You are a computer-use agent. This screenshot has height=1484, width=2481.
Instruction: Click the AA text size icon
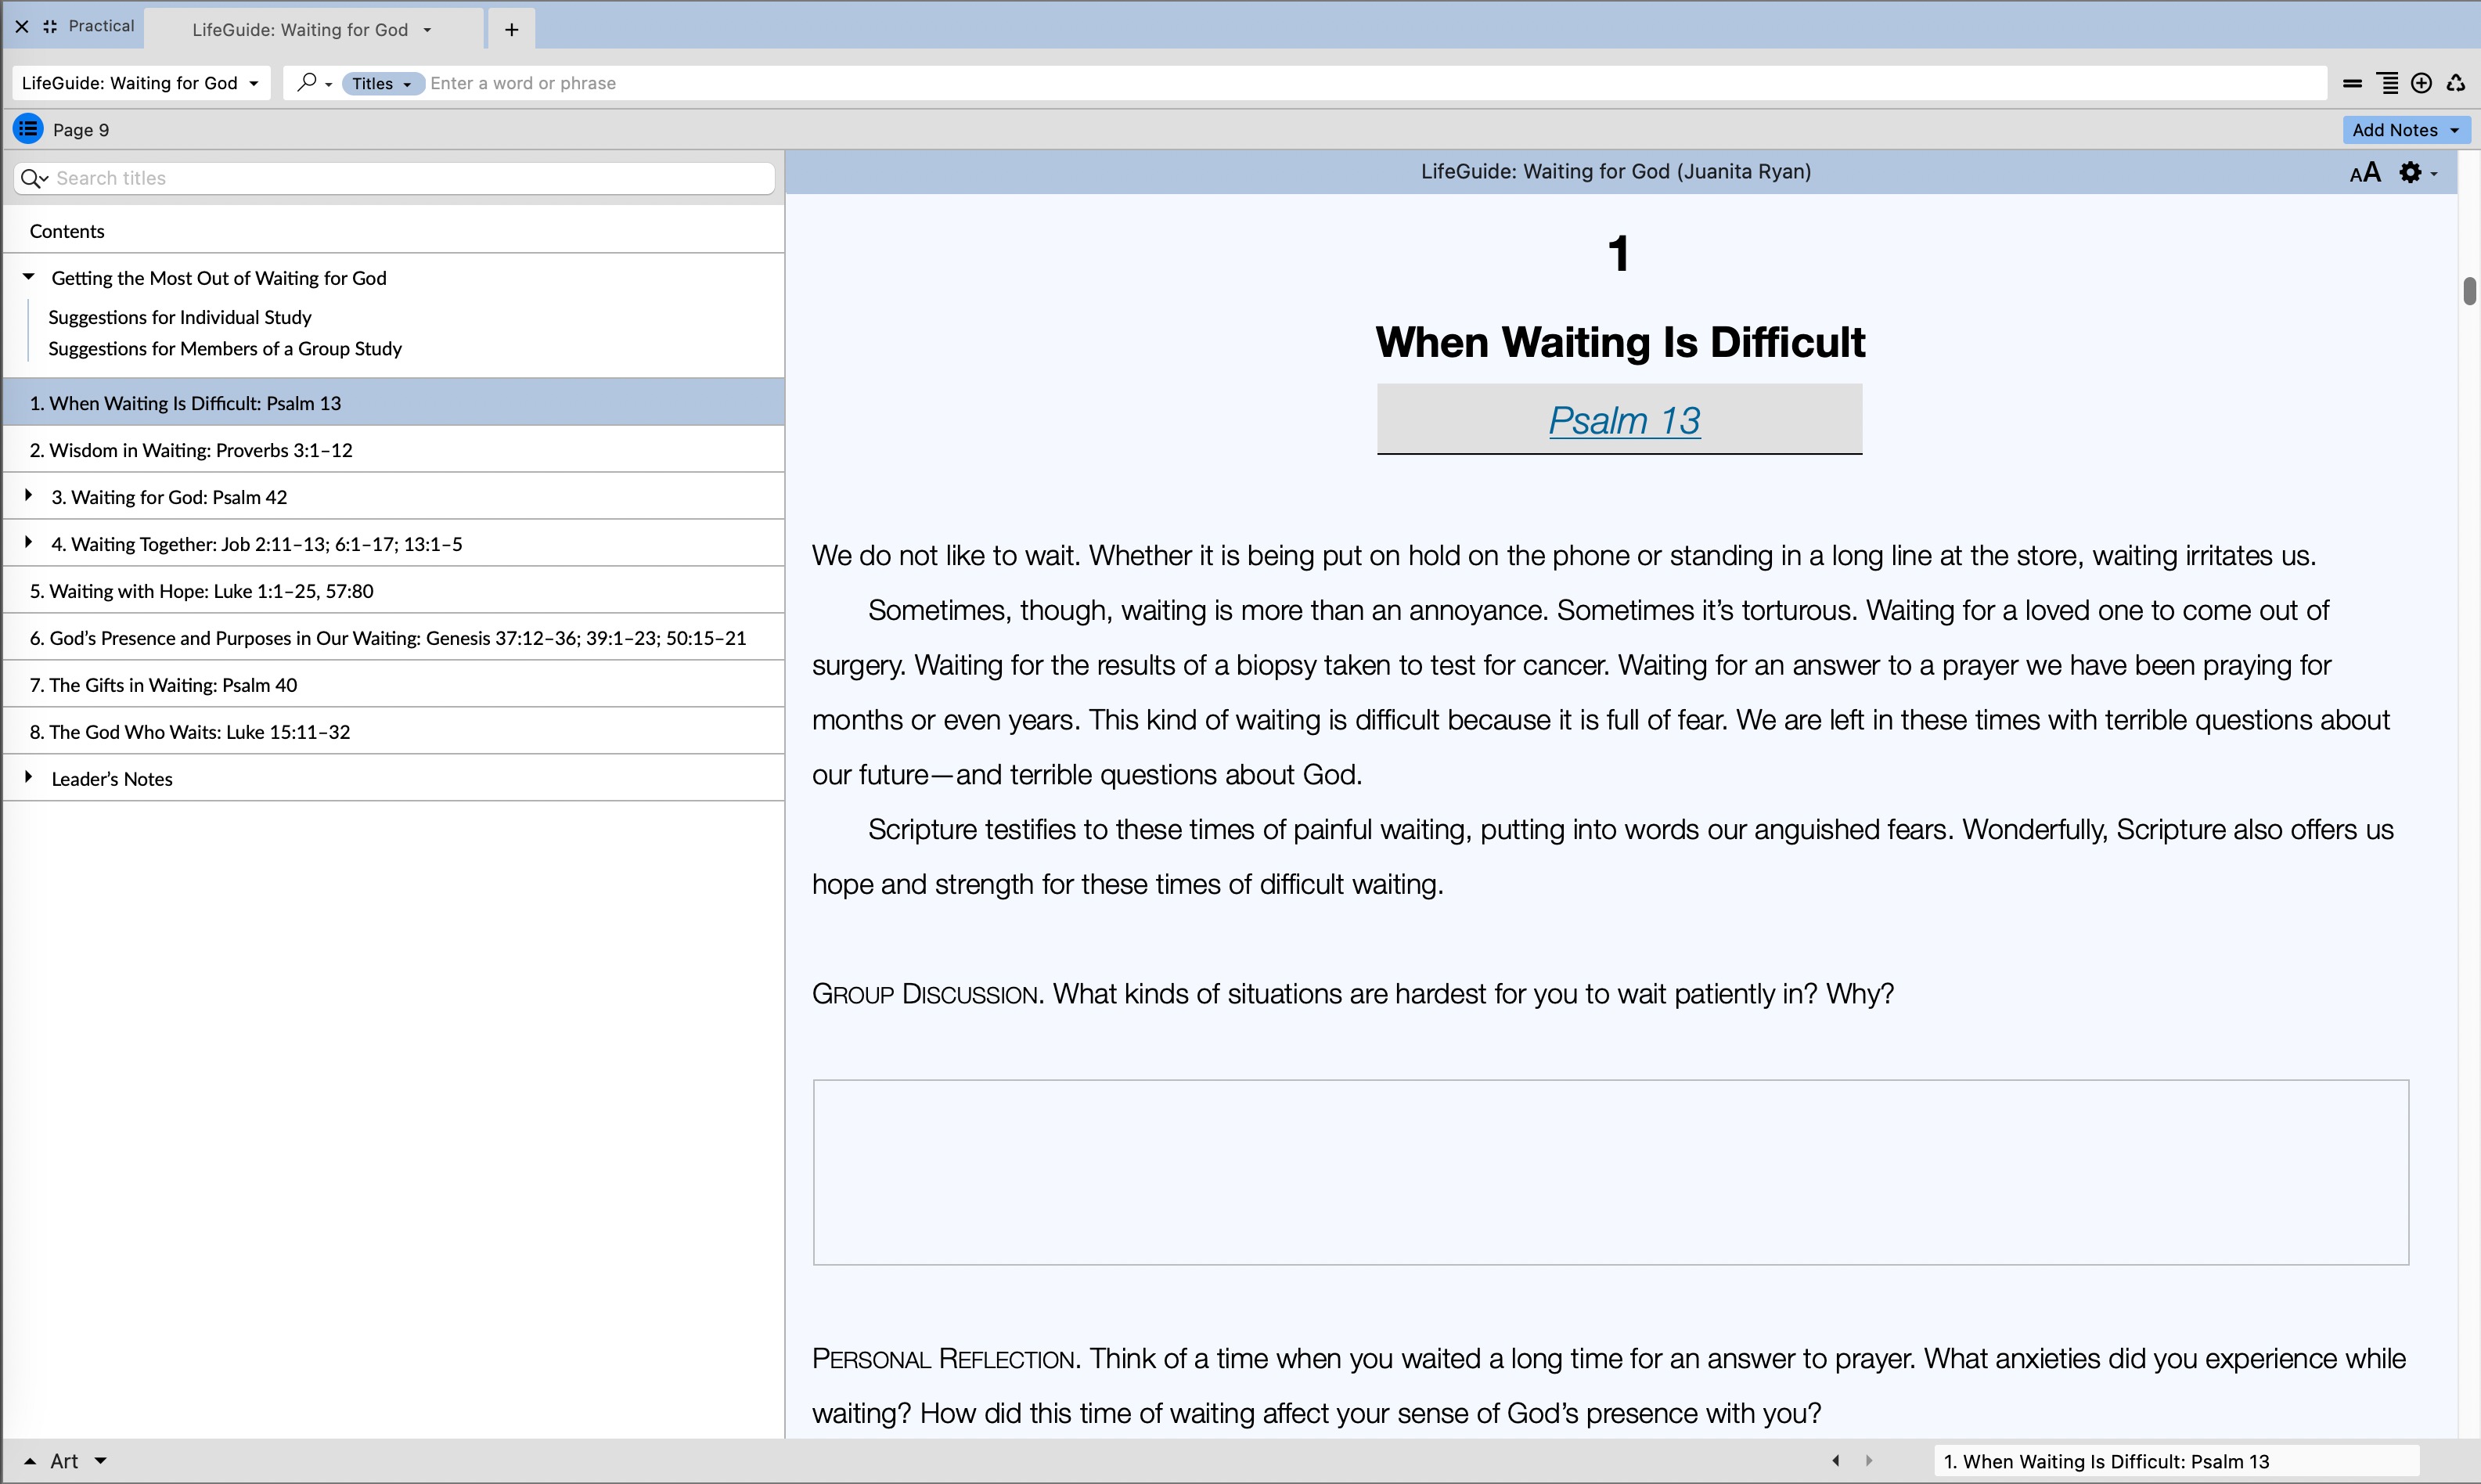tap(2365, 173)
